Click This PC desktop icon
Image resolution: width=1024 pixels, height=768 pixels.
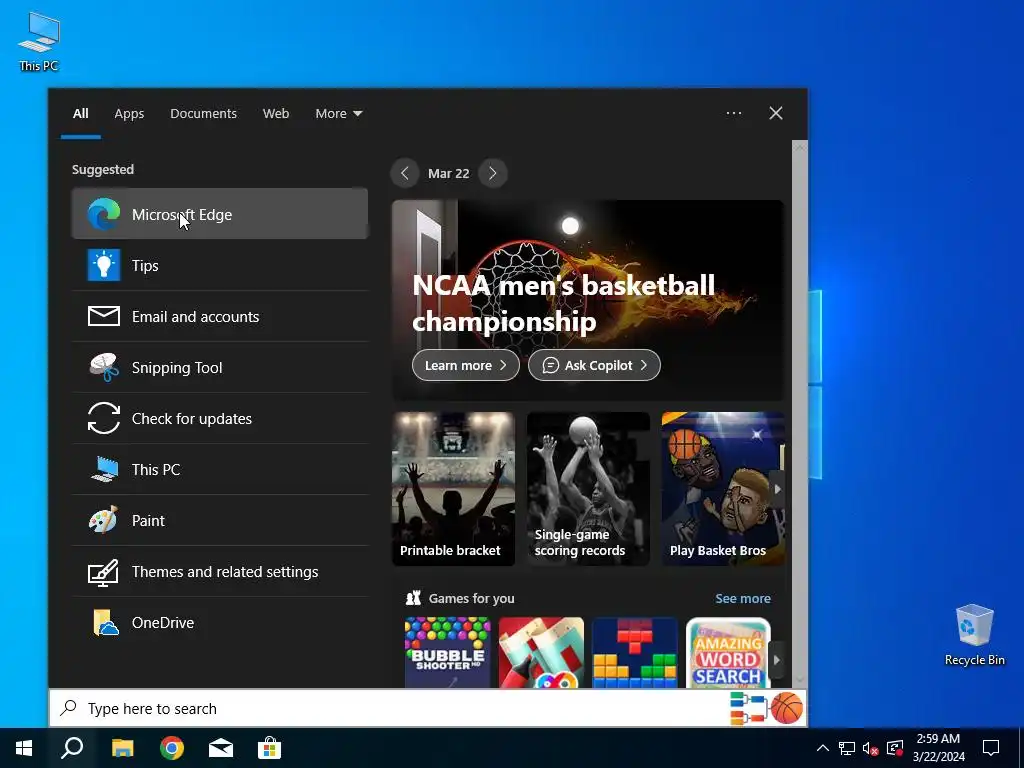coord(39,41)
